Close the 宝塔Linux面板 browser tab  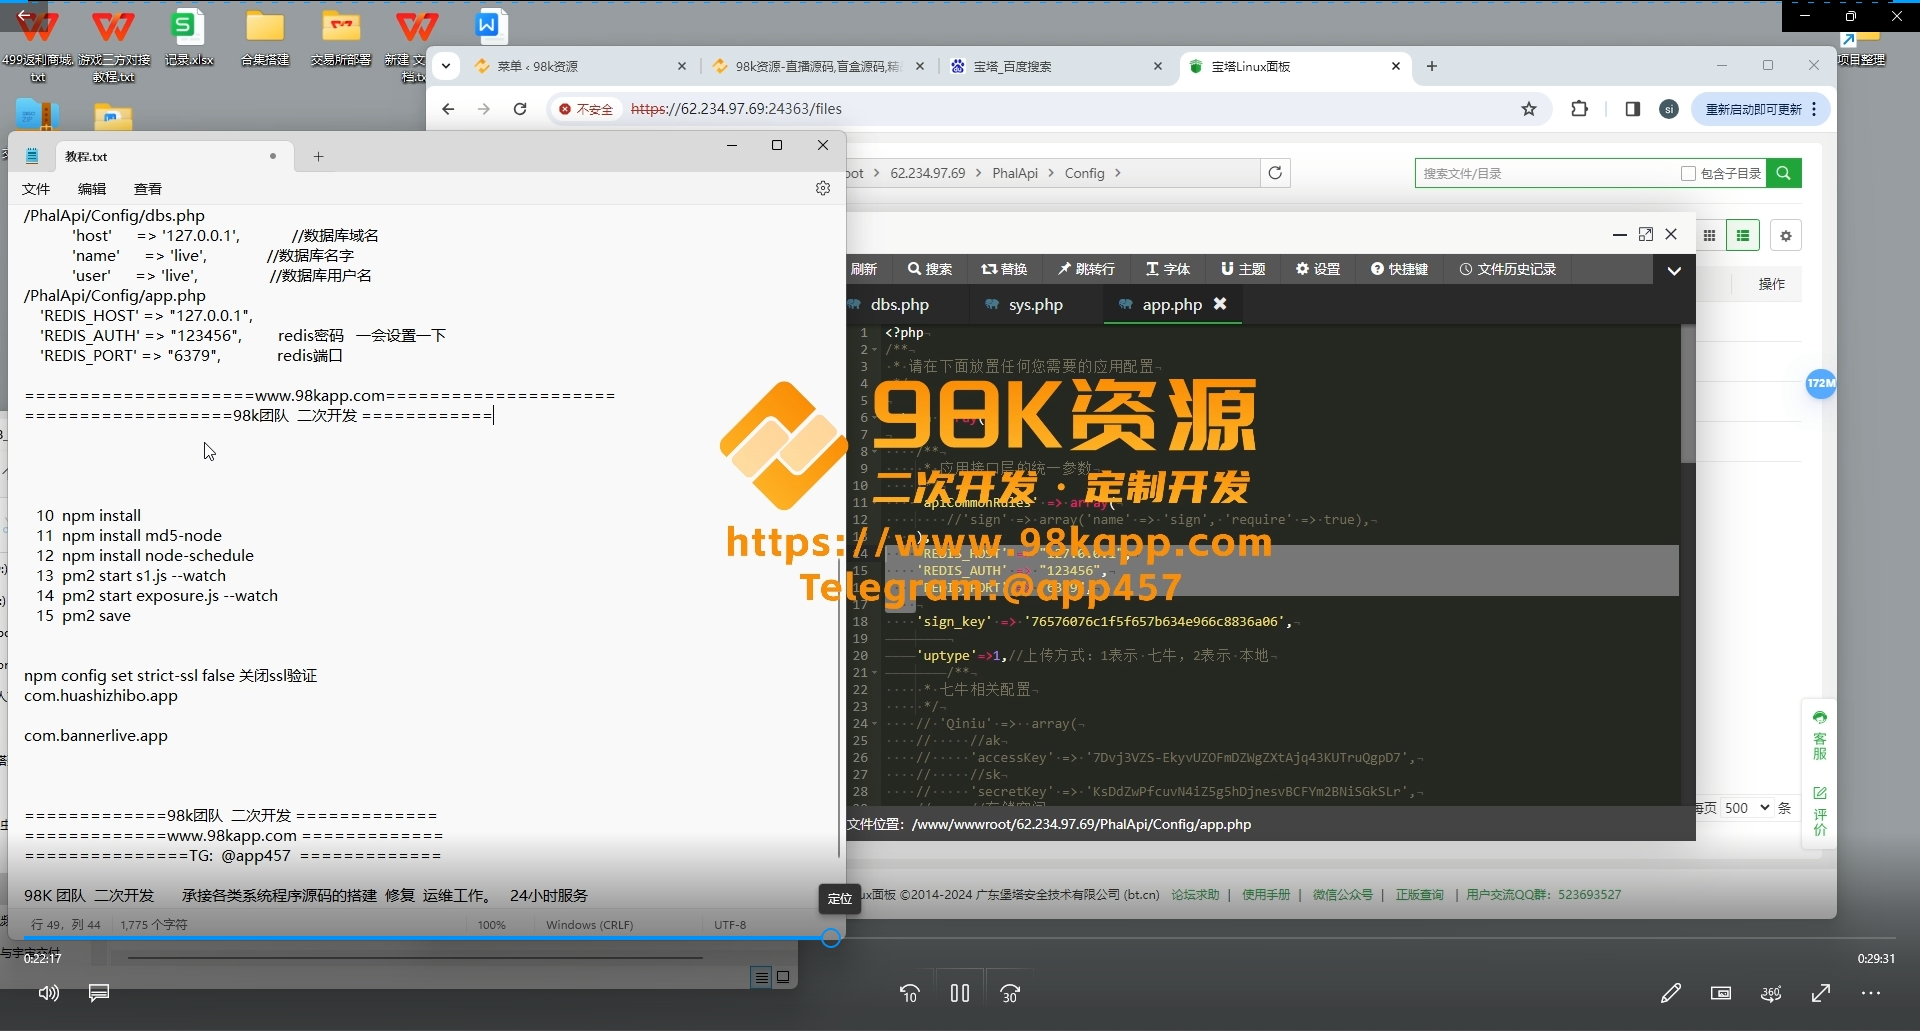click(x=1396, y=66)
